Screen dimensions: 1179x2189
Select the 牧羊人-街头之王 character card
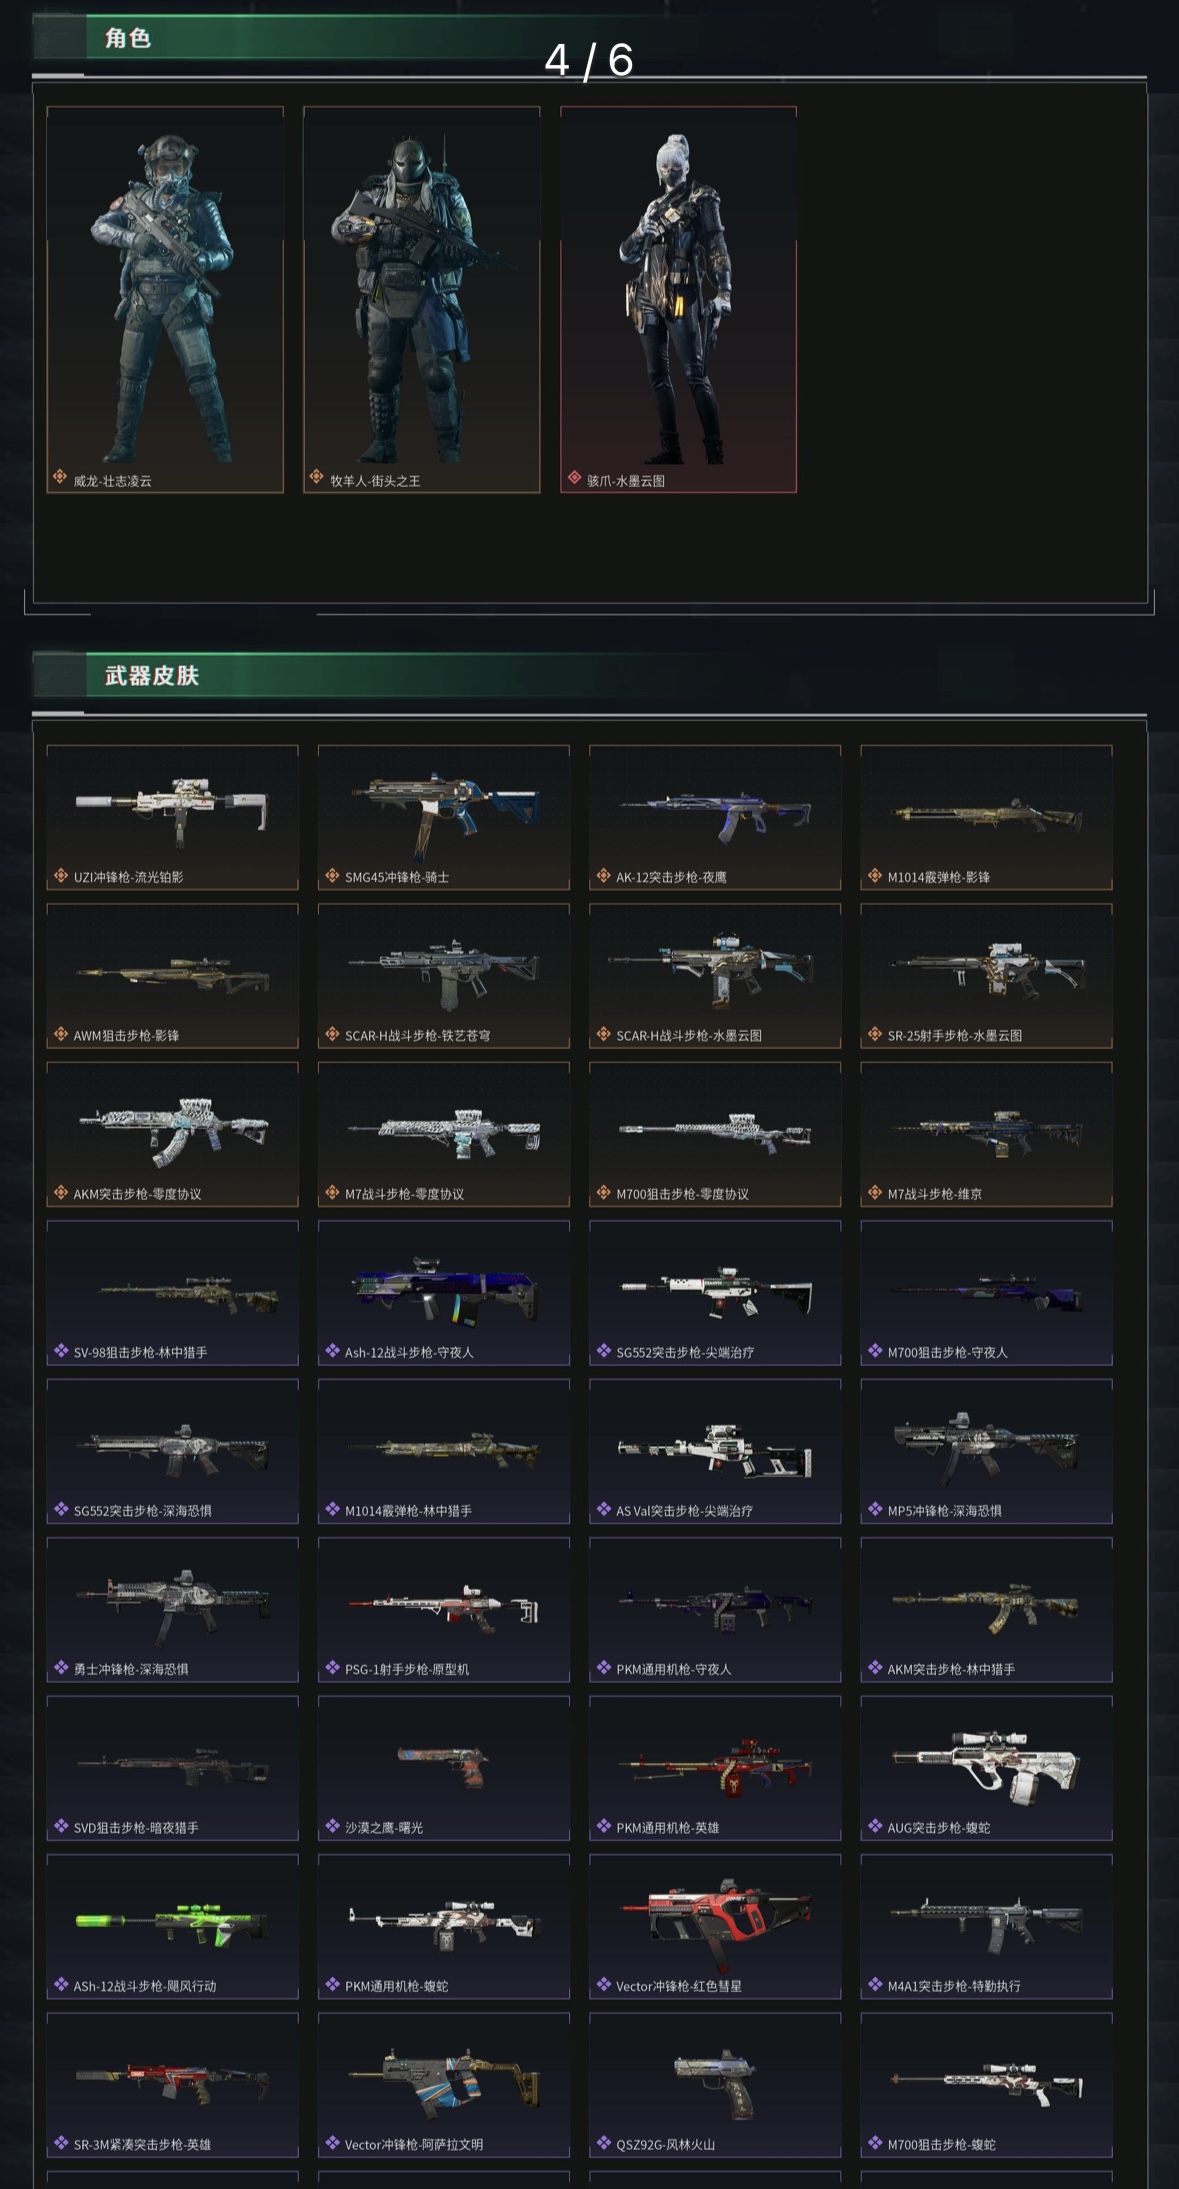[x=421, y=299]
